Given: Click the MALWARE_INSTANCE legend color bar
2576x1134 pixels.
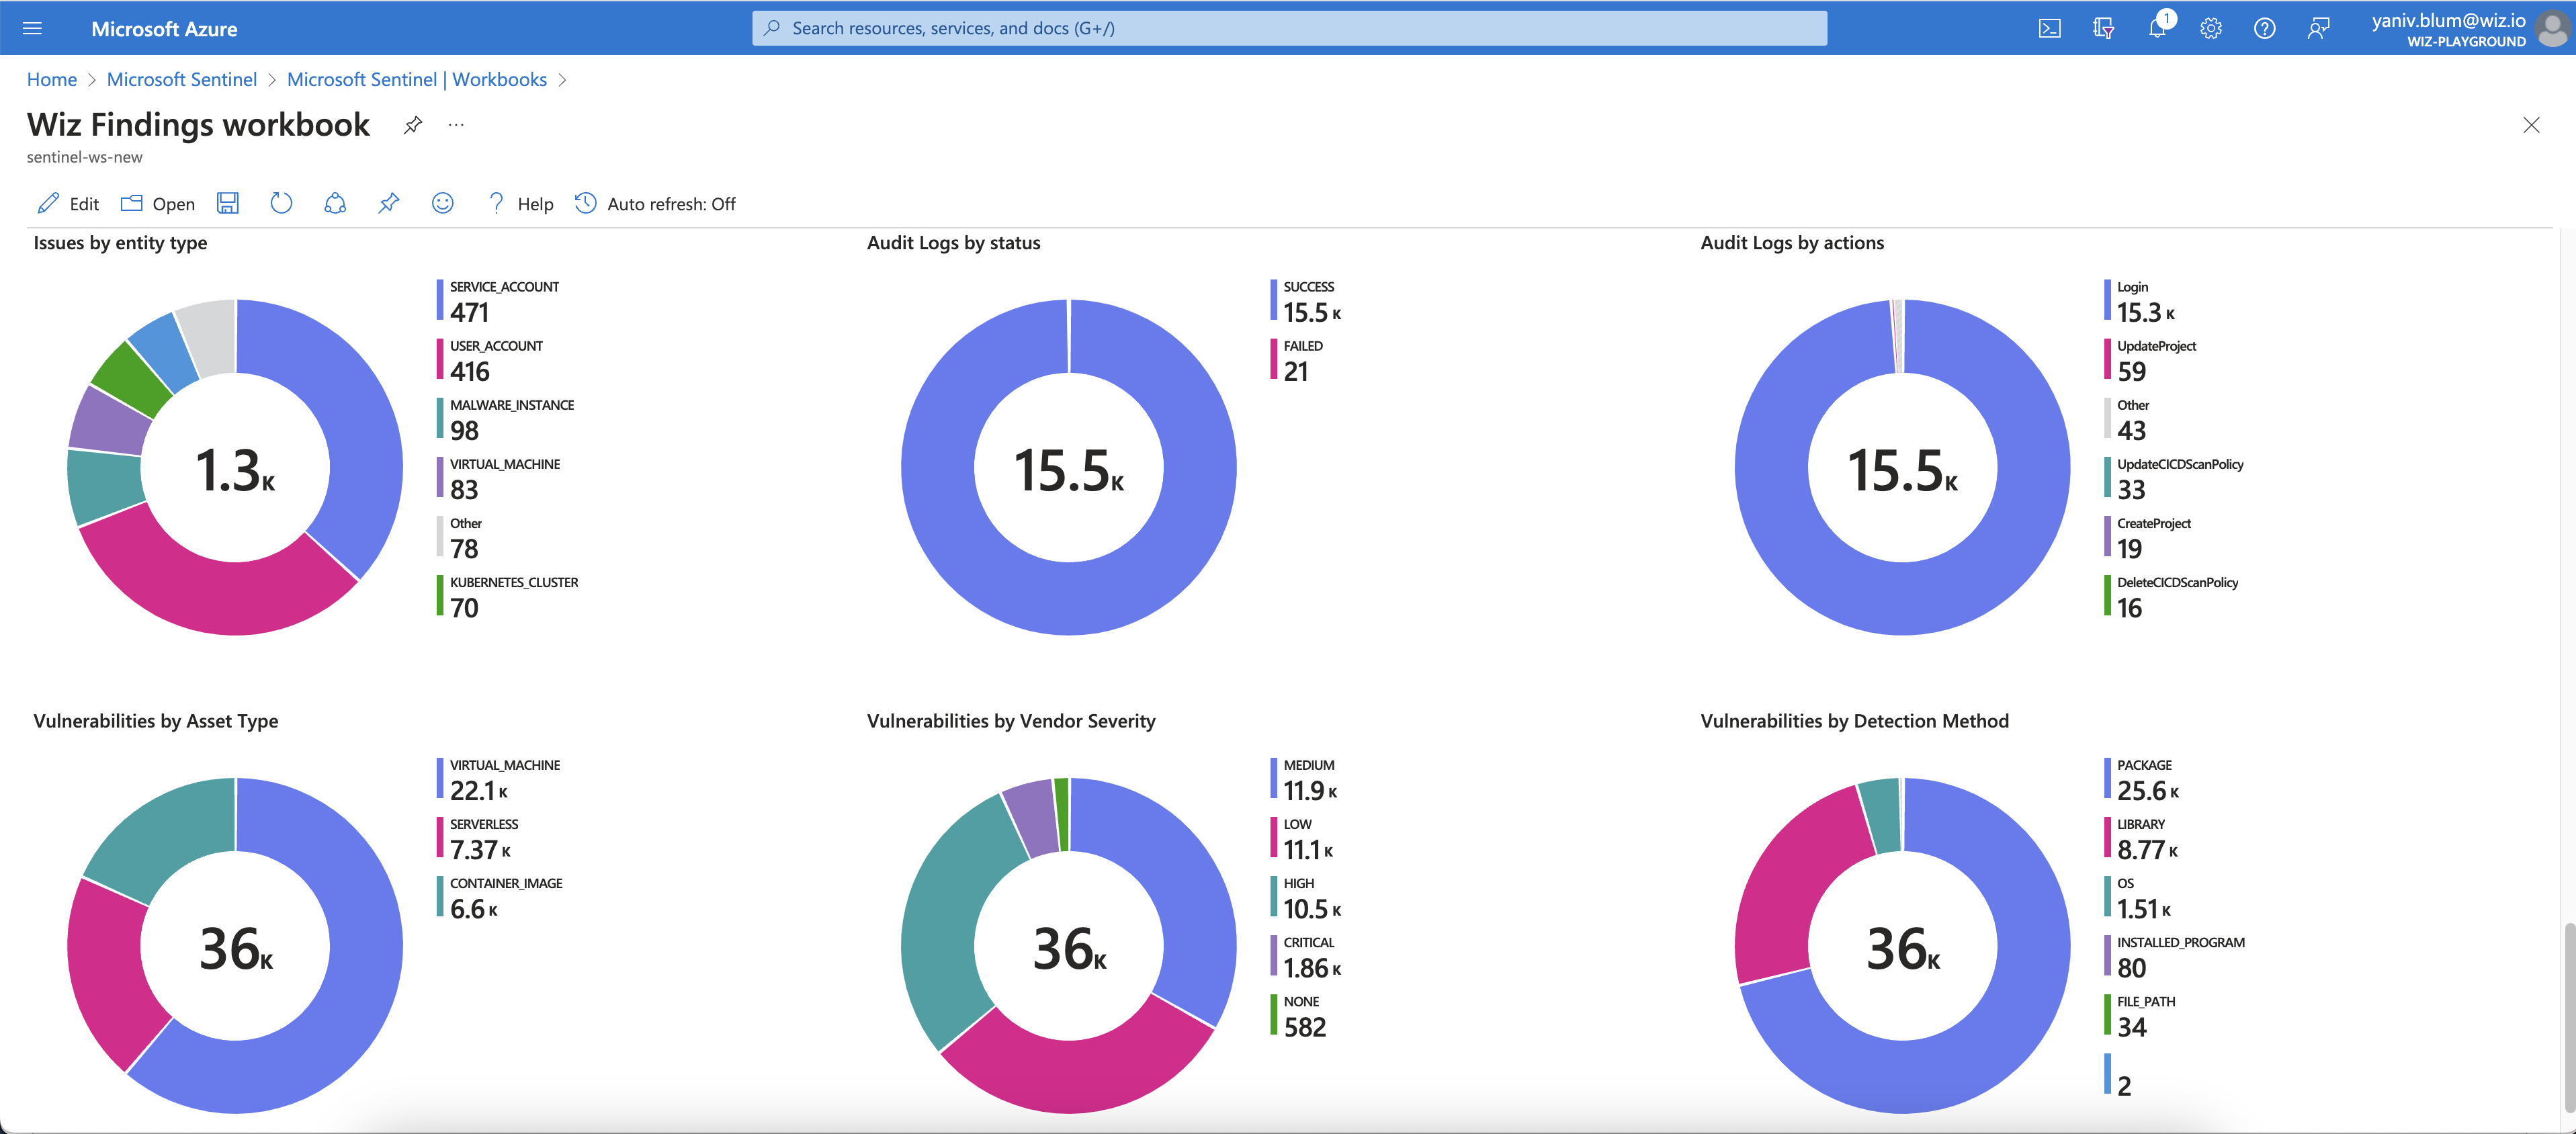Looking at the screenshot, I should click(440, 418).
